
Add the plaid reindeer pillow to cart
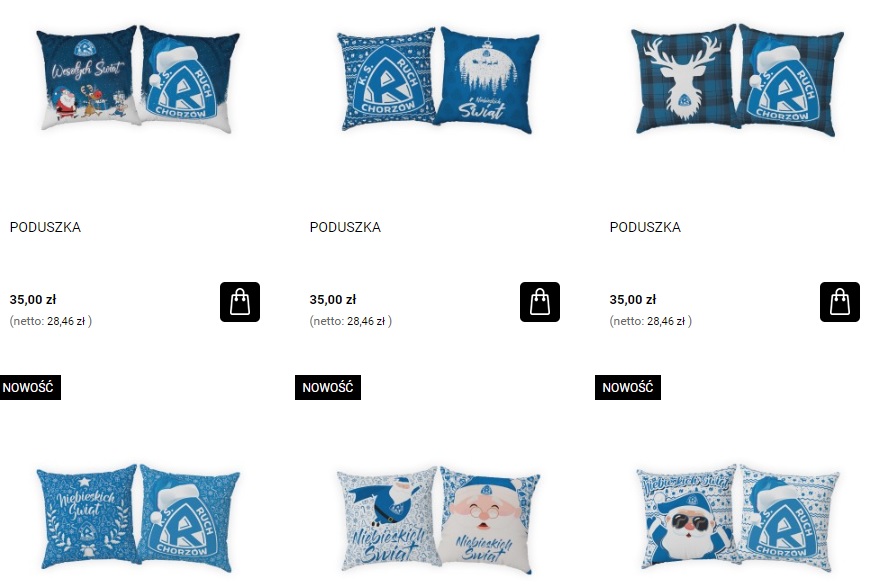(x=839, y=302)
